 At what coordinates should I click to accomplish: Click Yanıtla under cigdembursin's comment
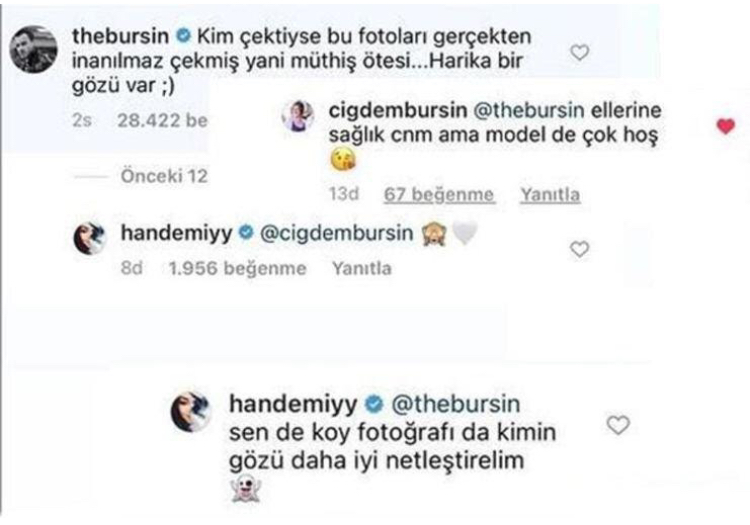point(550,195)
